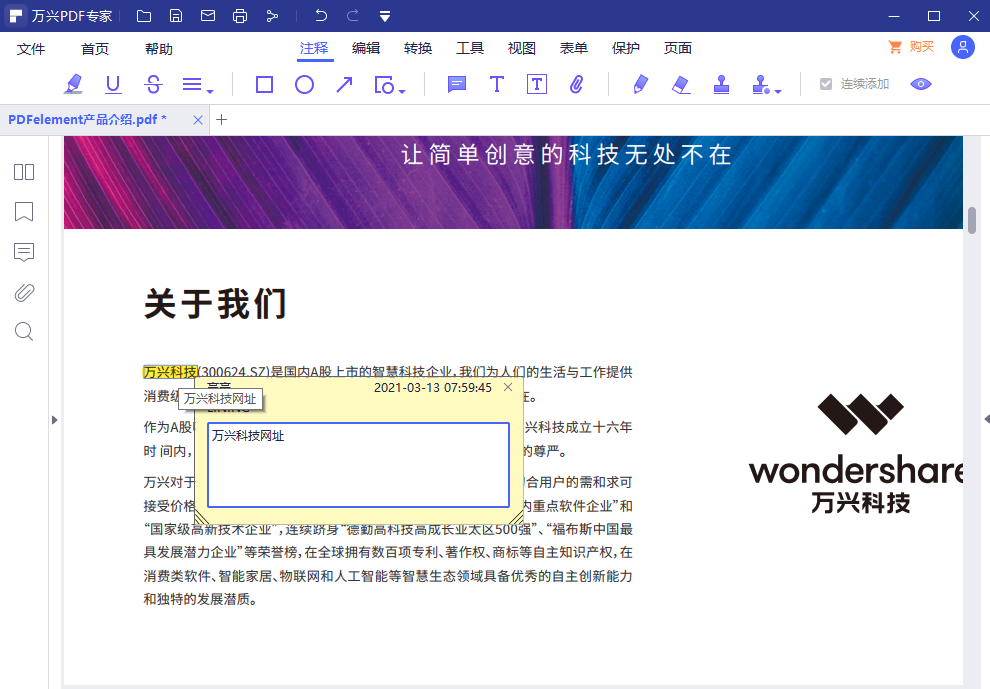Choose the Strikethrough tool
Screen dimensions: 990x689
pyautogui.click(x=153, y=84)
